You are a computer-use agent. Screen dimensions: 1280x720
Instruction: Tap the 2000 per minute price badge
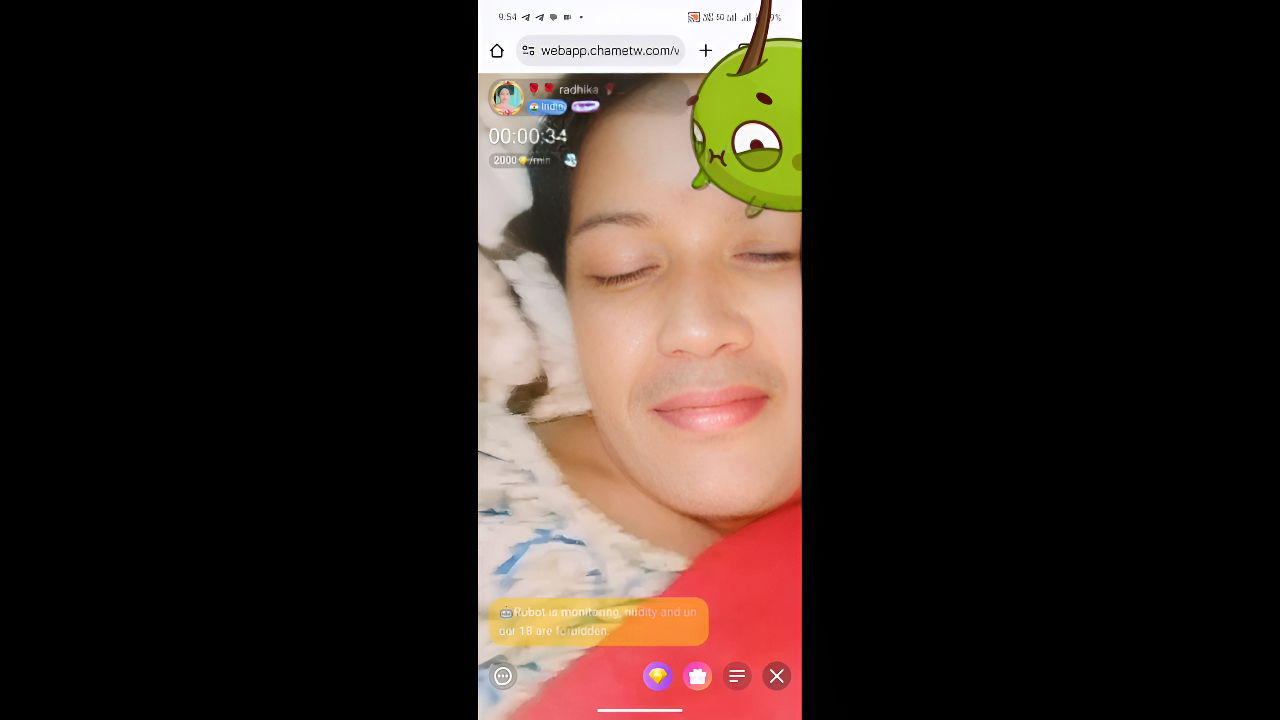[521, 160]
